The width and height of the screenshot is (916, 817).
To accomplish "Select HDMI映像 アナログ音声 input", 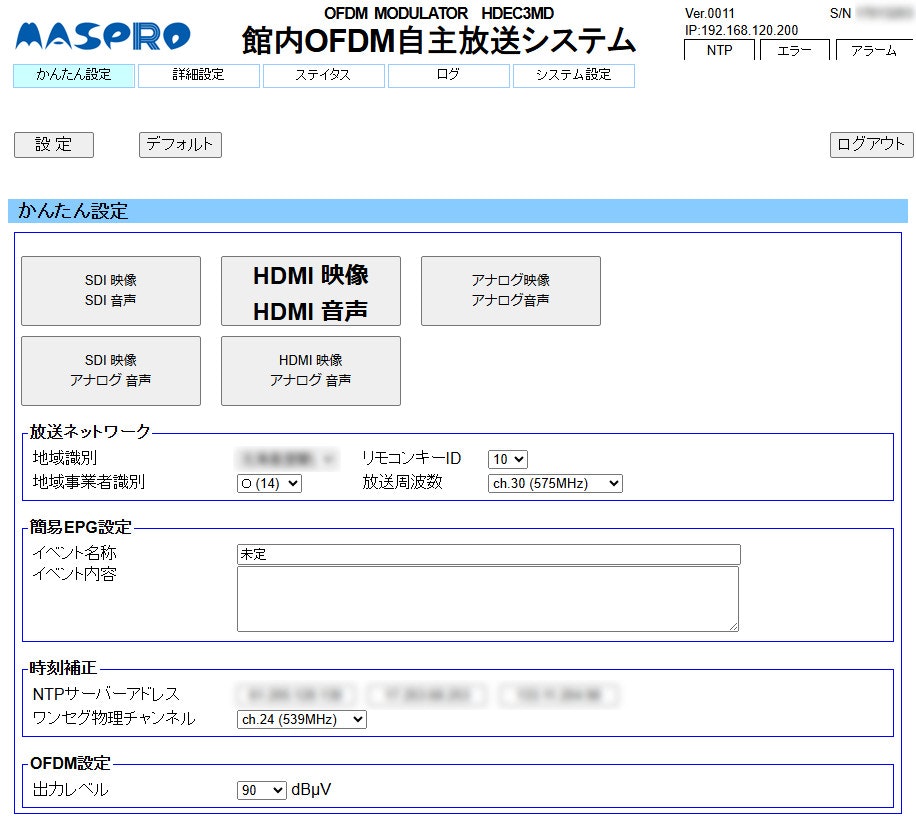I will point(311,371).
